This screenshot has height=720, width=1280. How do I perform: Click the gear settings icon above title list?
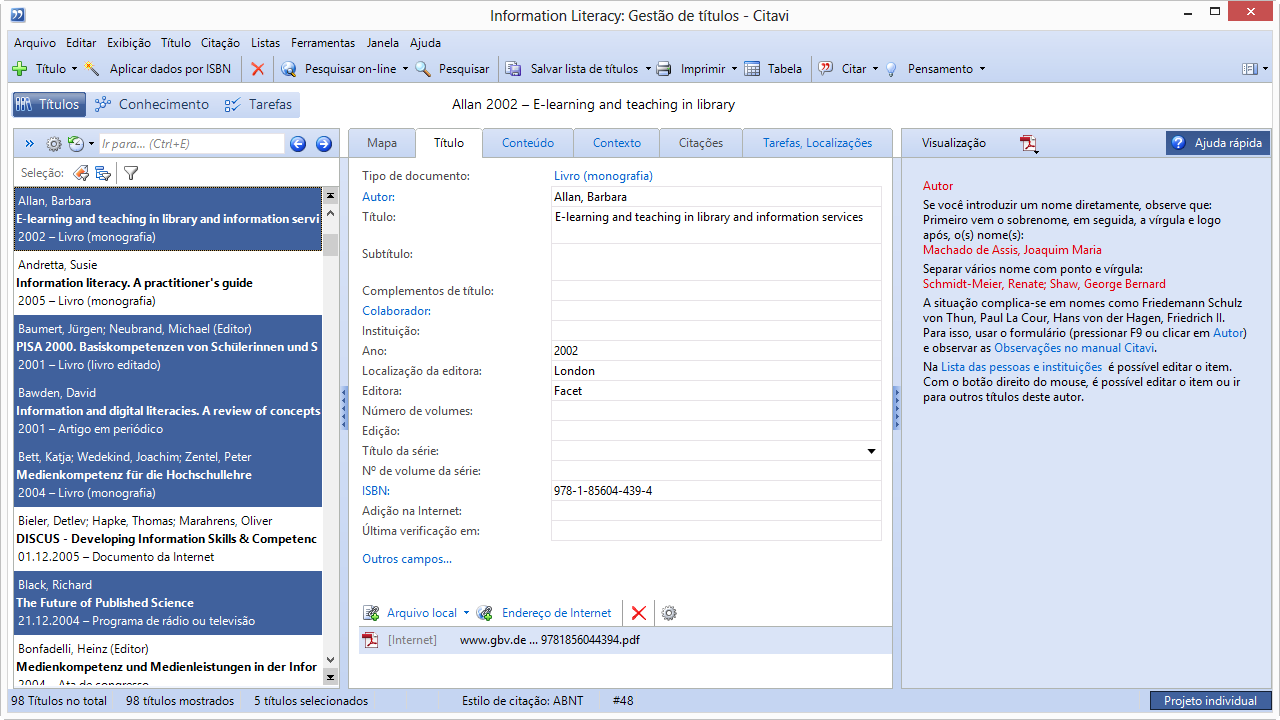pos(54,144)
